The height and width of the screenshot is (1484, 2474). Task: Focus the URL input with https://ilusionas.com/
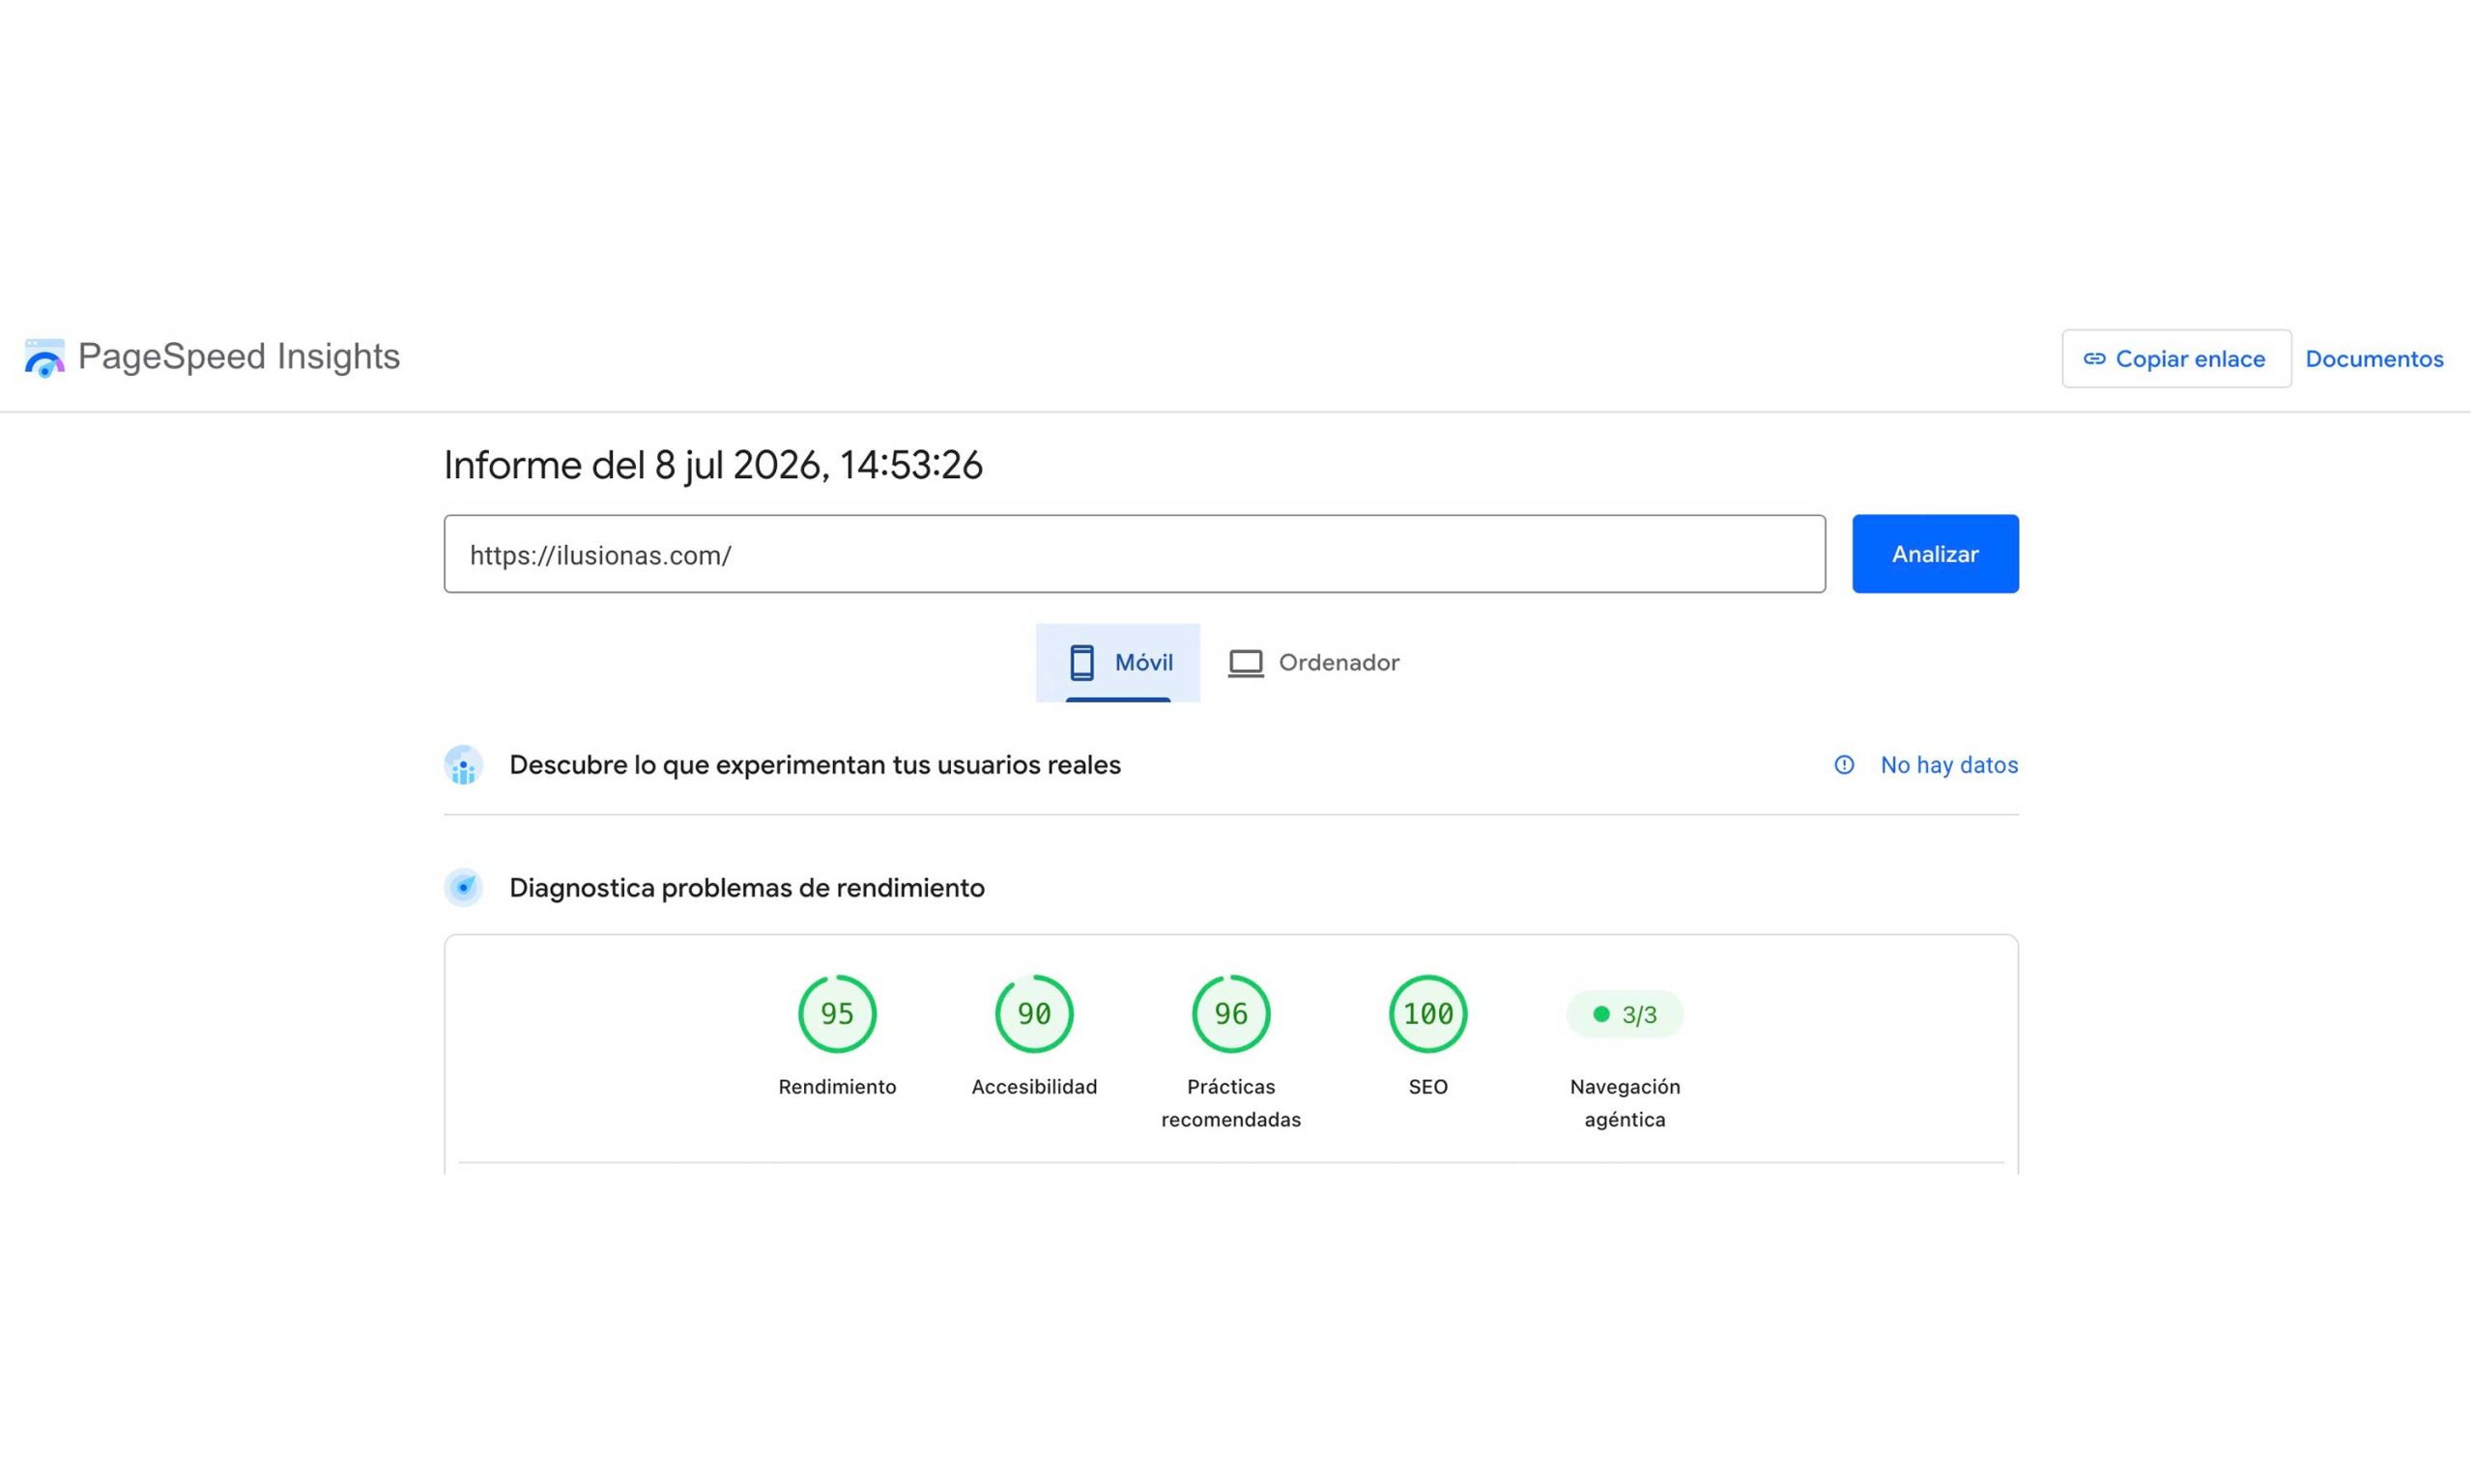point(1136,554)
